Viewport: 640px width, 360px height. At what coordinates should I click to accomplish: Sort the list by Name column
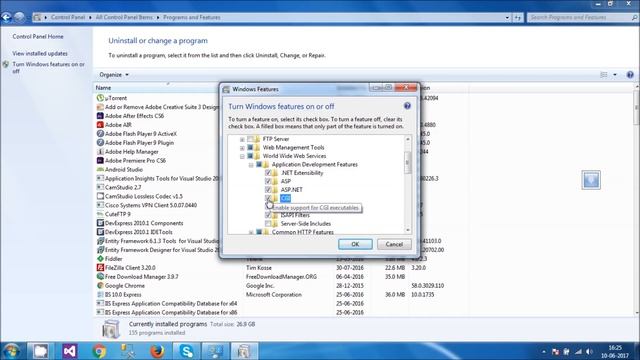coord(103,88)
